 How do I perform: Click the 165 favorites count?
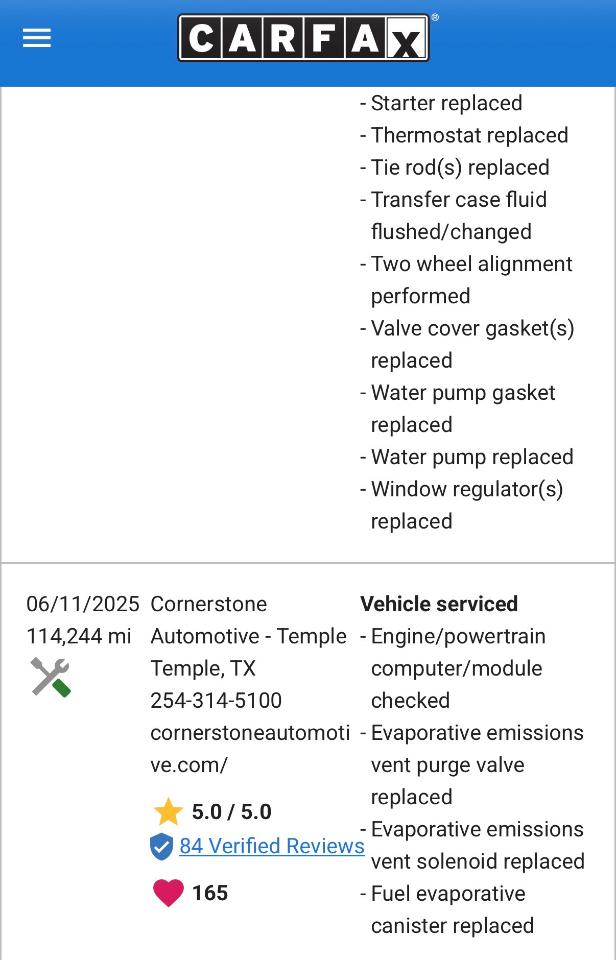click(210, 893)
